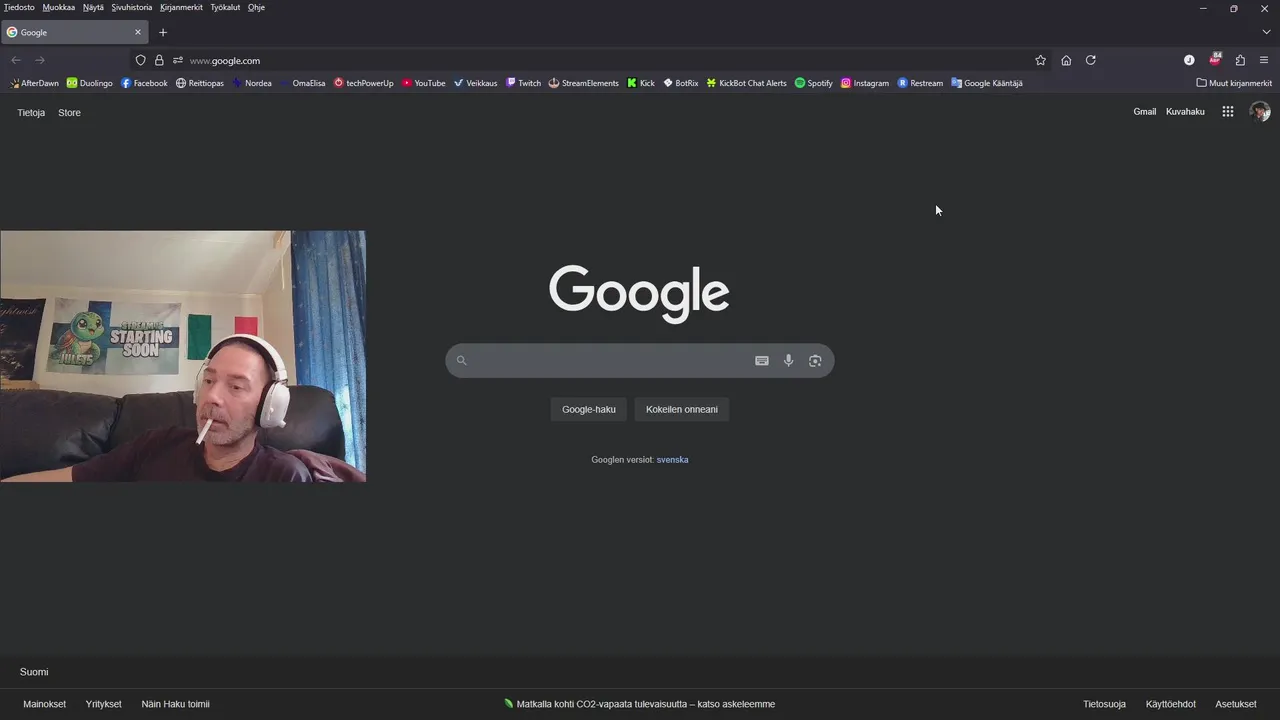Reload the page with the refresh icon
Screen dimensions: 1280x720
(1091, 60)
